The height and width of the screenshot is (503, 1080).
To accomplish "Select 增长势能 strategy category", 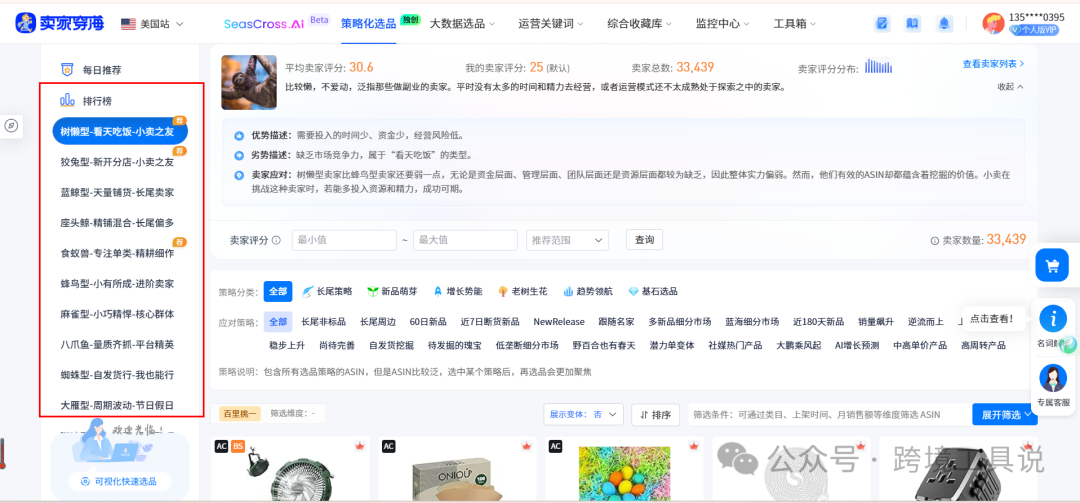I will (457, 291).
